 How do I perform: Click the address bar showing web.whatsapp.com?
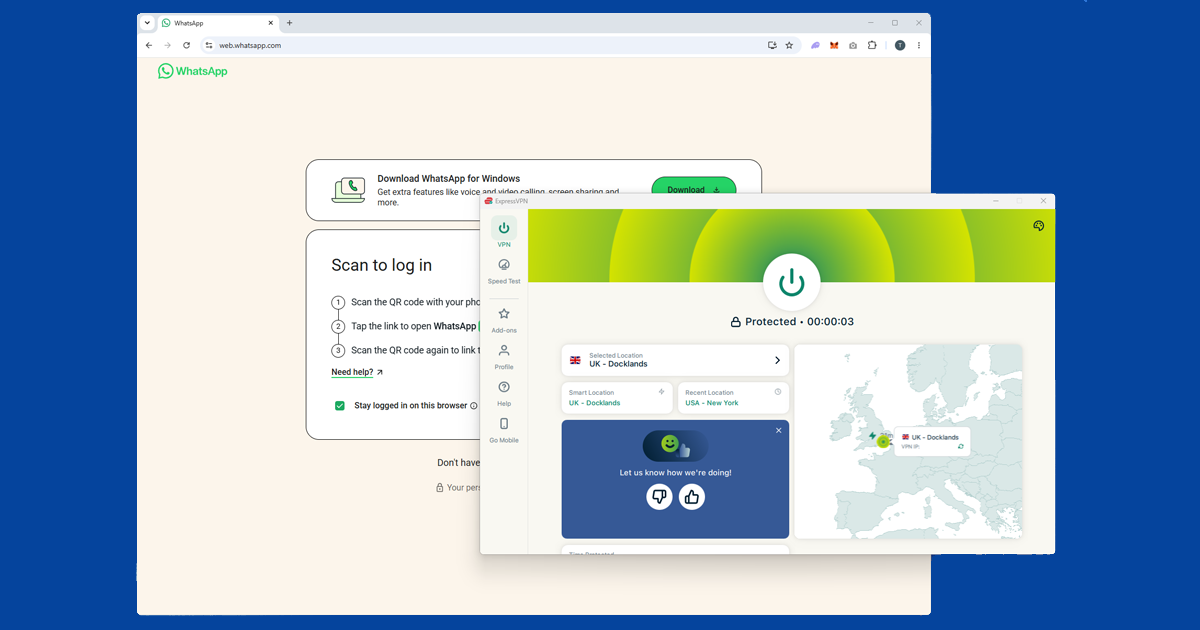click(500, 45)
